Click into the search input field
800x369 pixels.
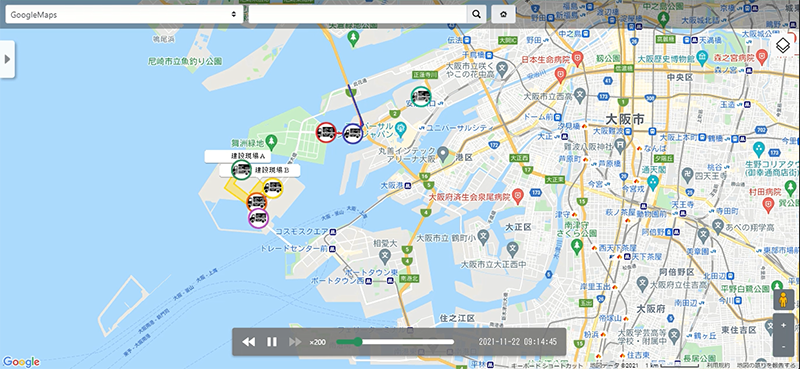tap(358, 14)
